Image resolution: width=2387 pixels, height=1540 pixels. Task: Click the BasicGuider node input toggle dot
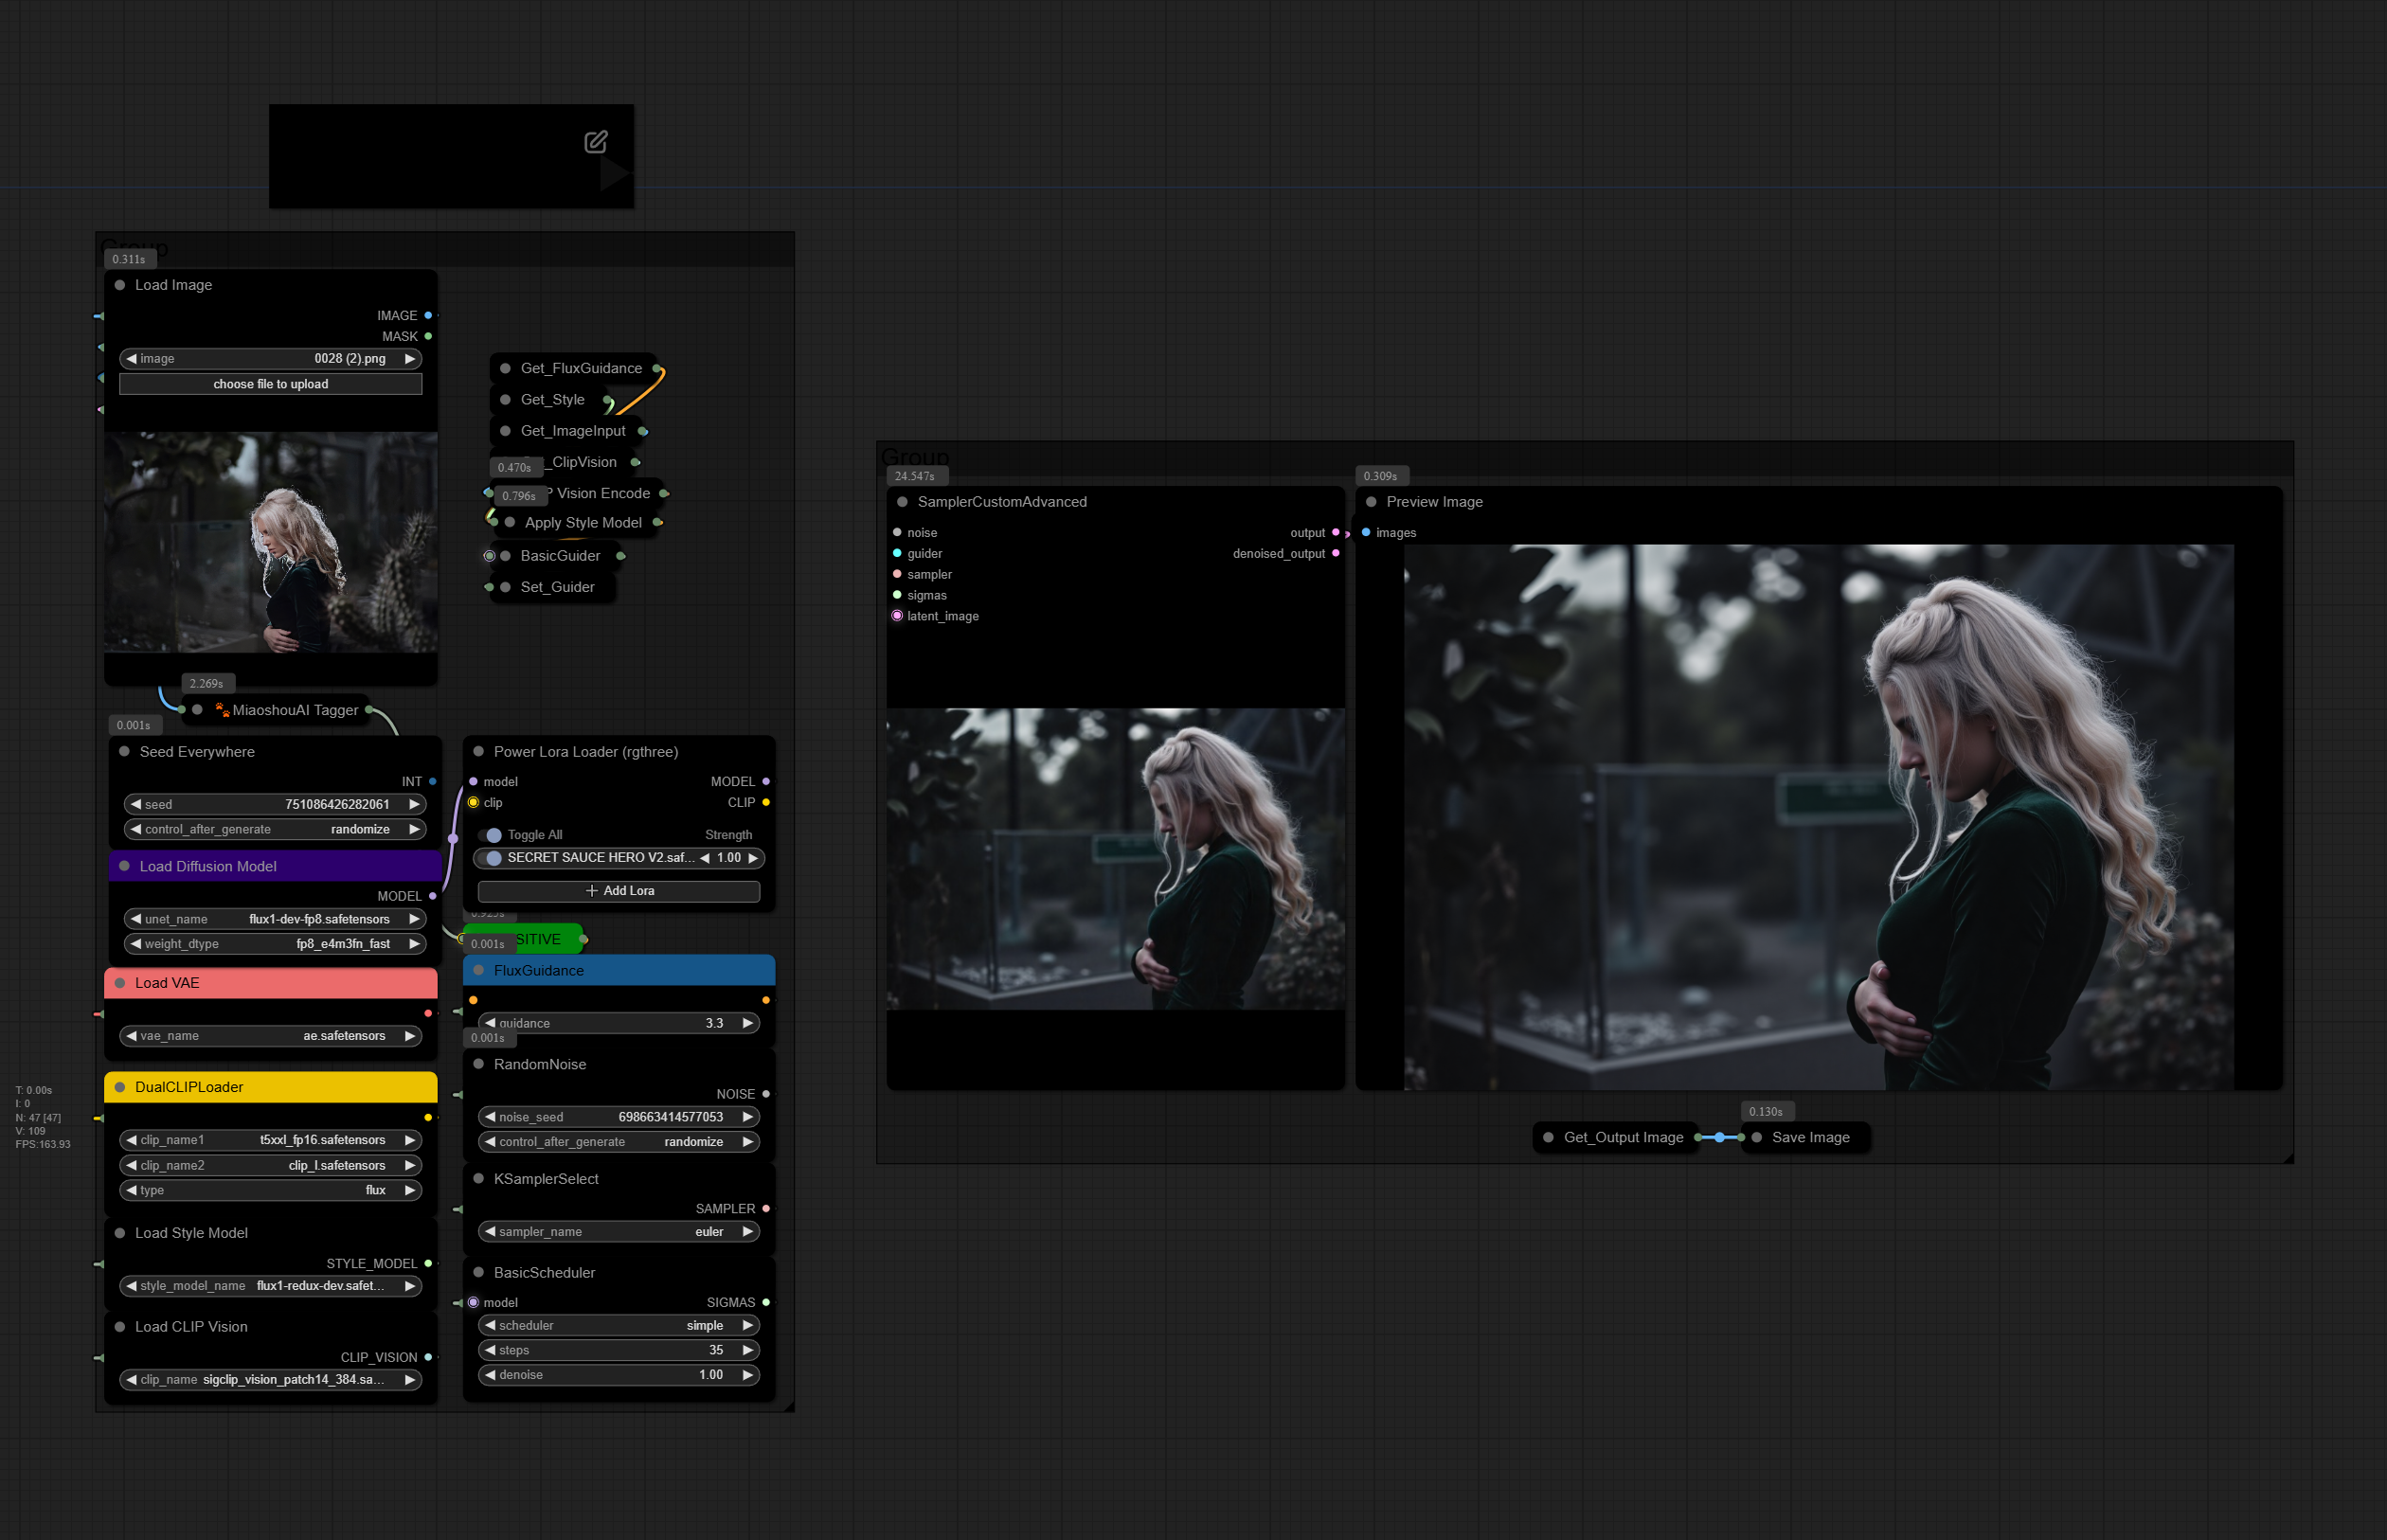[489, 556]
